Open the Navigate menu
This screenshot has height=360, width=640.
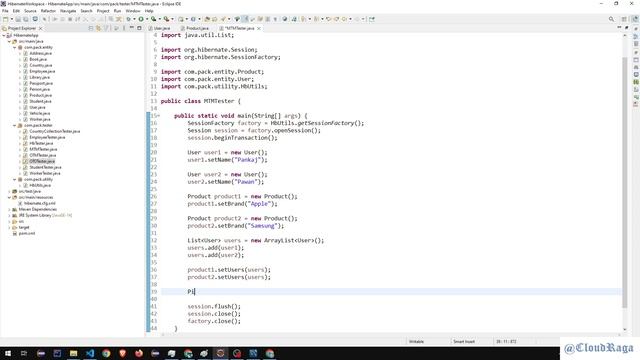68,11
